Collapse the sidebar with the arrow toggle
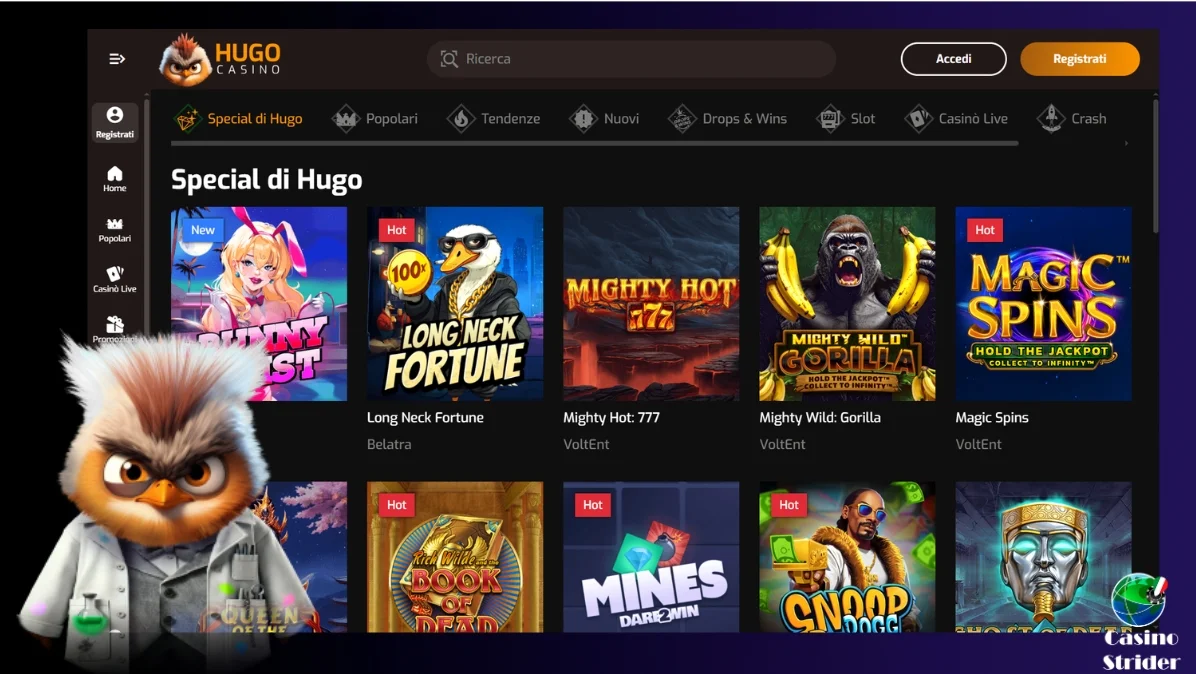This screenshot has height=674, width=1196. (117, 58)
